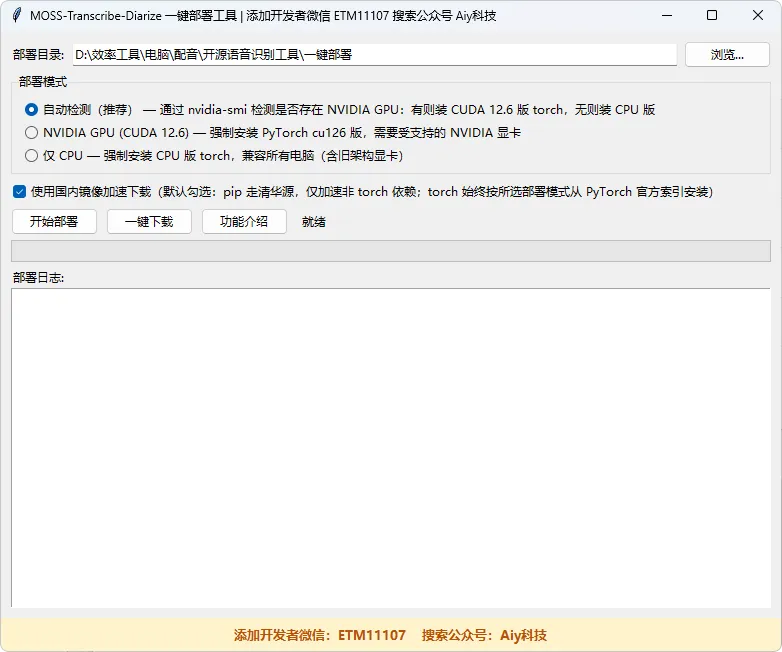Click the feather app icon in title bar
Viewport: 782px width, 652px height.
click(17, 15)
